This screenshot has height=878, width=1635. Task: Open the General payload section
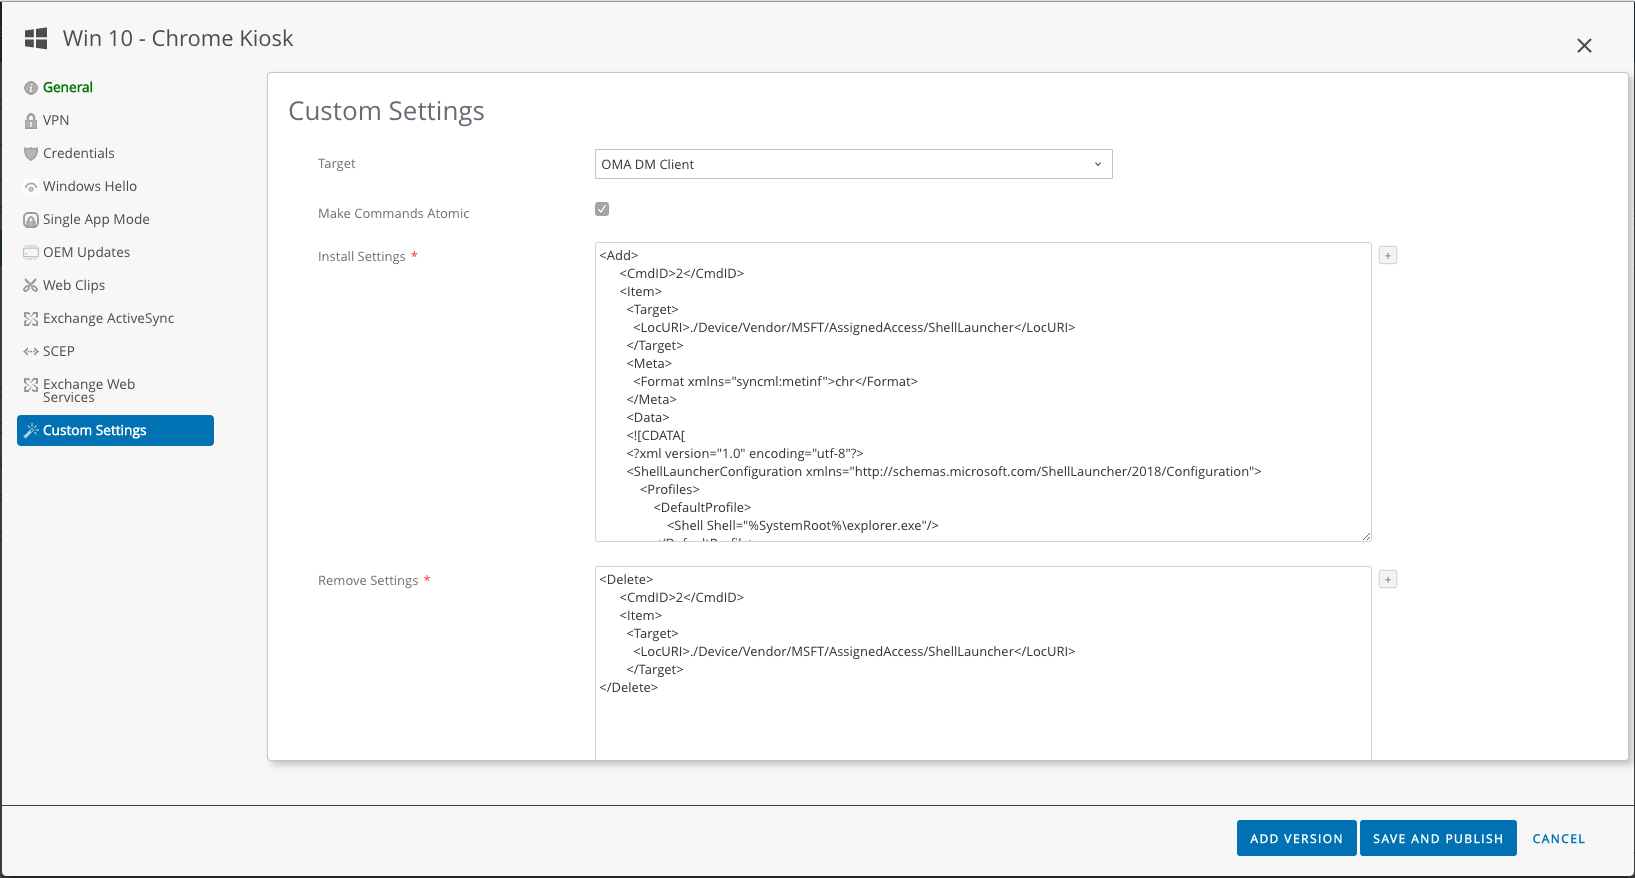click(68, 88)
